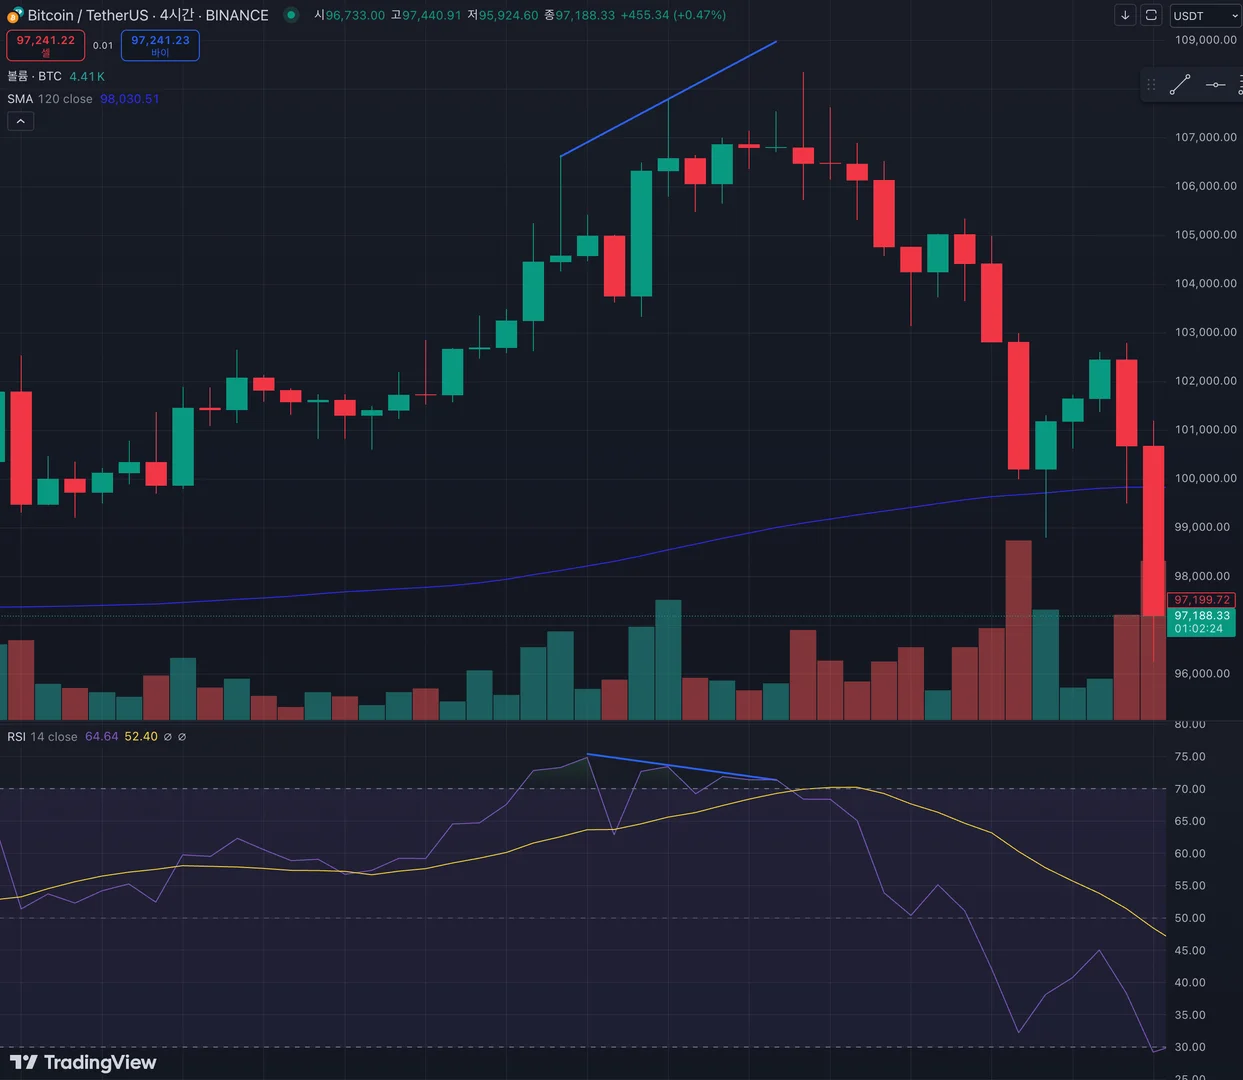This screenshot has width=1243, height=1080.
Task: Open the volume BTC indicator legend
Action: tap(34, 76)
